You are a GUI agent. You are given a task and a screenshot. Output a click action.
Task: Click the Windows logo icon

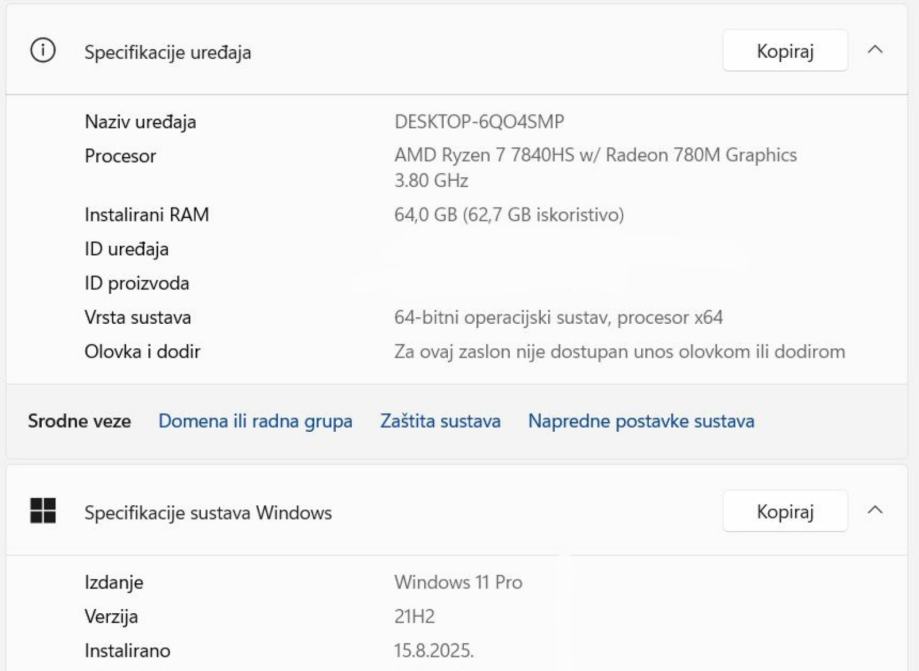pos(43,512)
